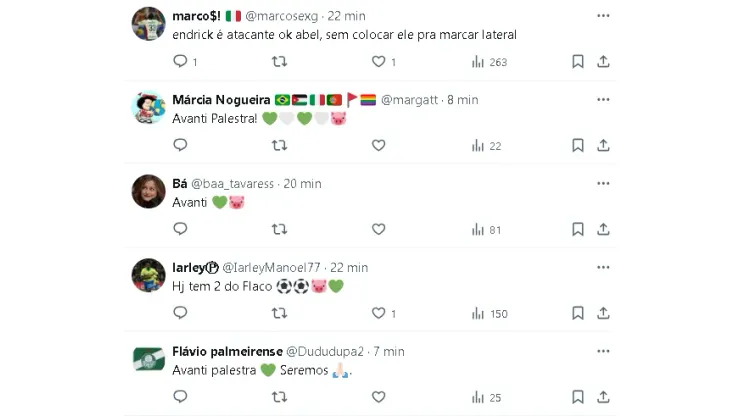The width and height of the screenshot is (740, 416).
Task: Share Márcia Nogueira's tweet
Action: pyautogui.click(x=603, y=146)
